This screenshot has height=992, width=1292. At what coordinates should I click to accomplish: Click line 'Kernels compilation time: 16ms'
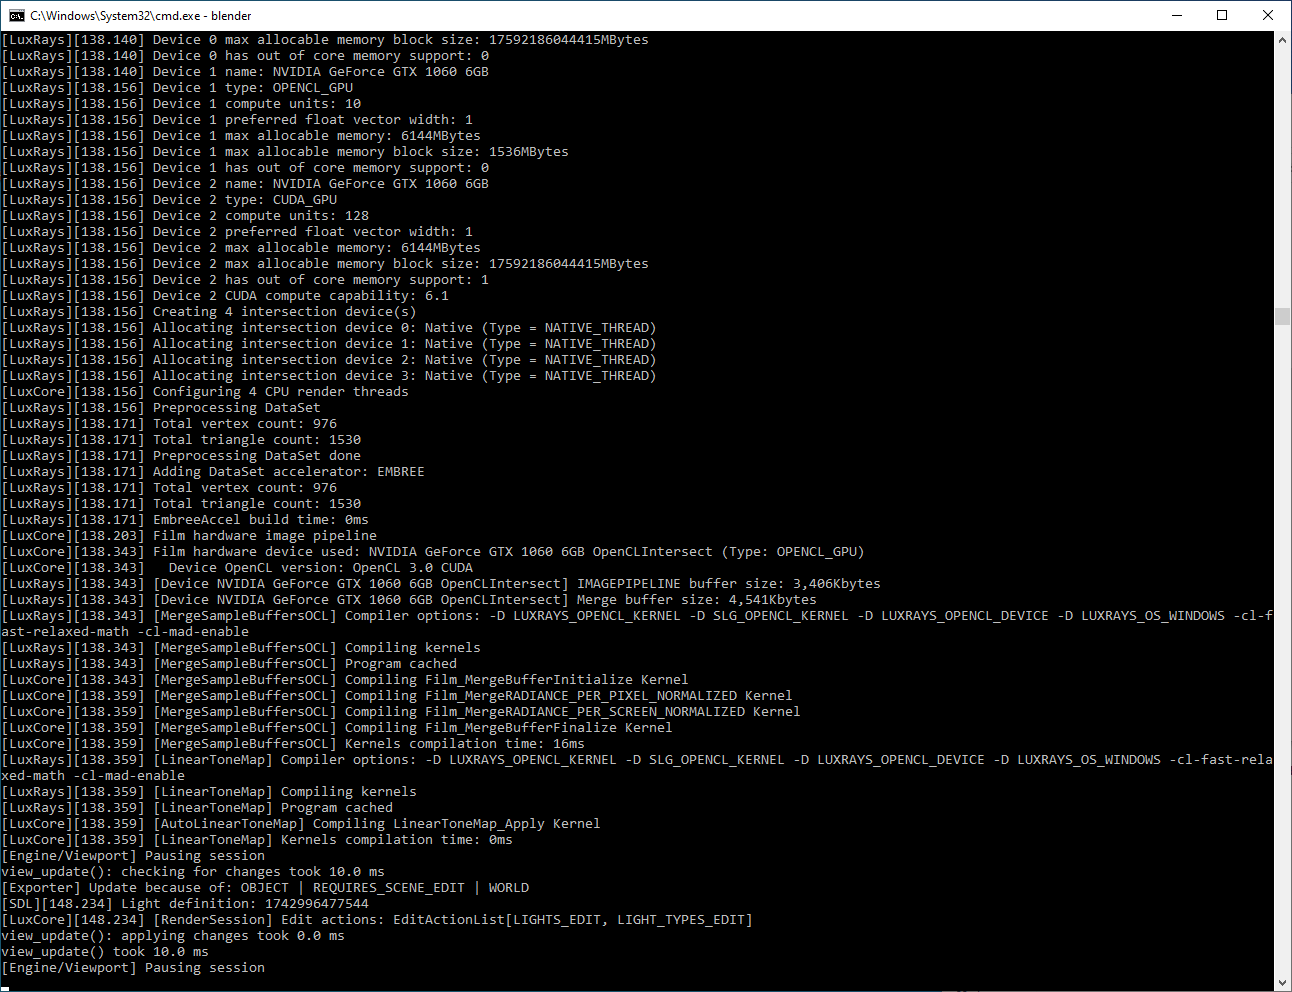click(293, 744)
